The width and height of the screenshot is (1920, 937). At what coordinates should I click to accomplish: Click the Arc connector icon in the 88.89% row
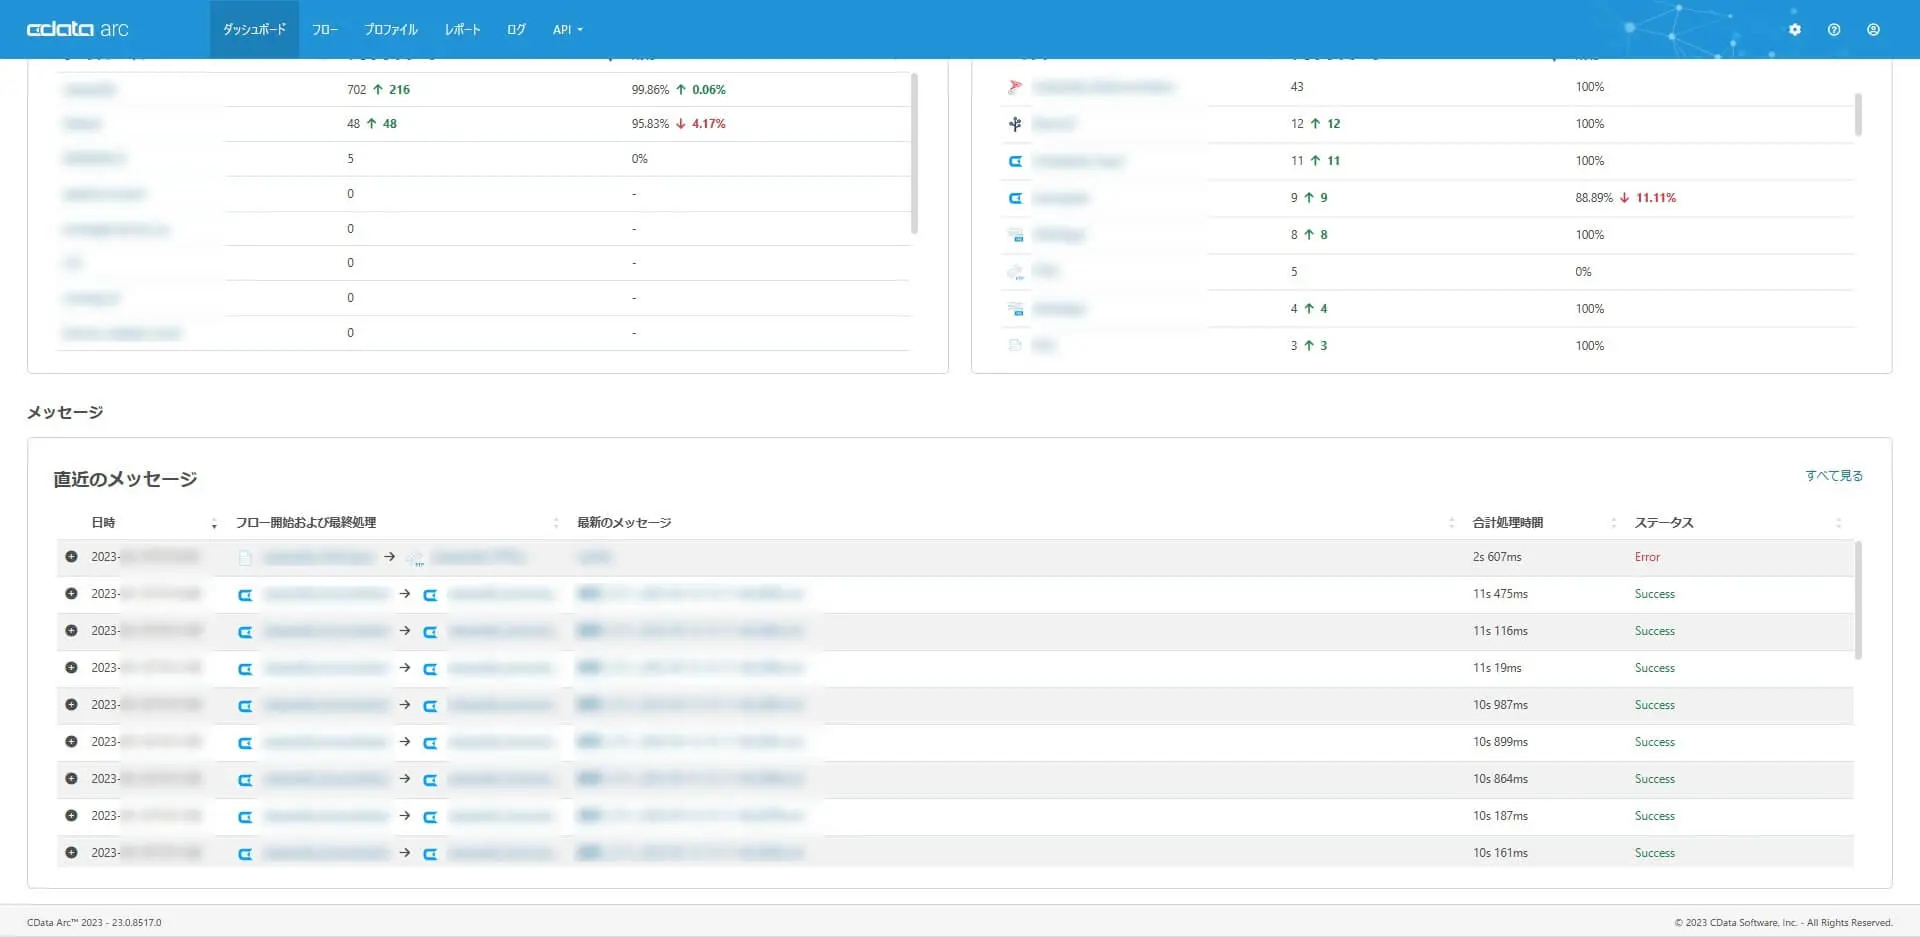point(1015,198)
